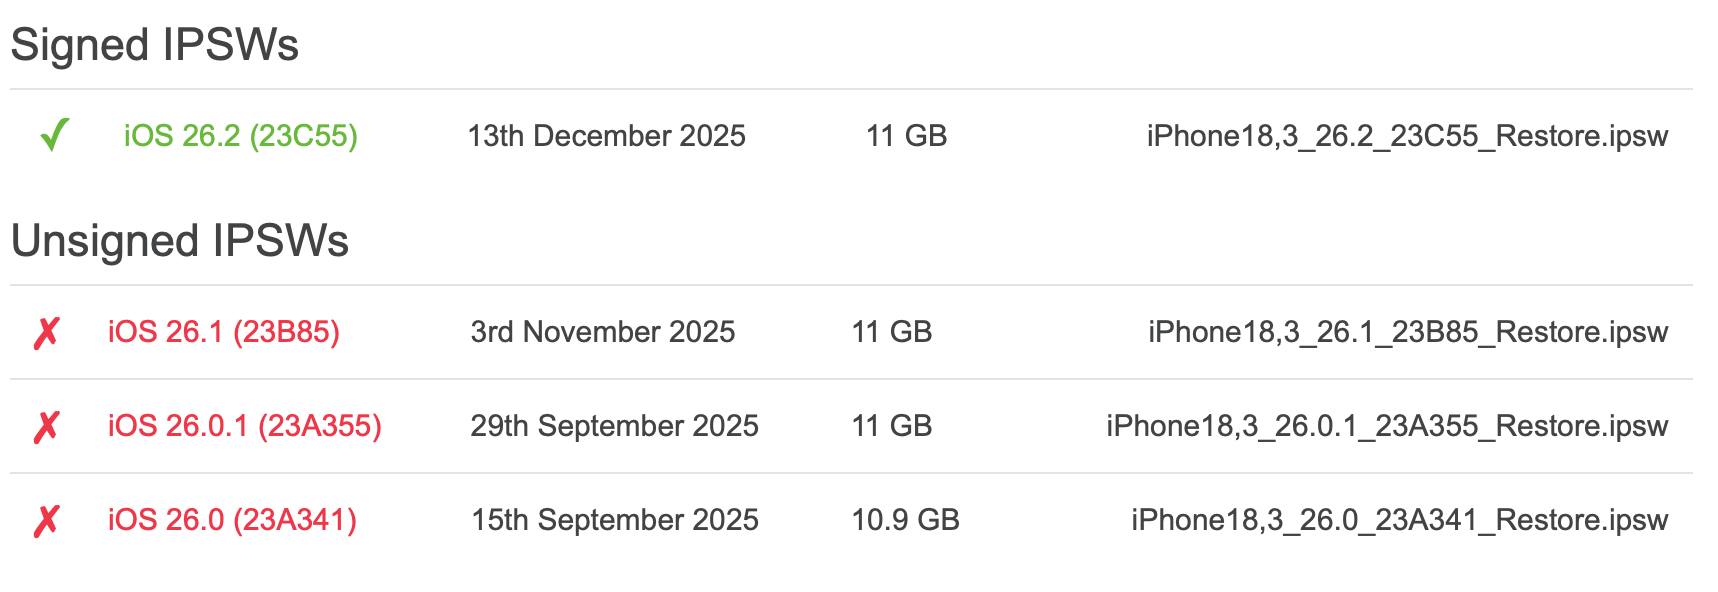Click the iPhone18,3_26.0_23A341_Restore.ipsw filename
This screenshot has height=592, width=1718.
click(1399, 520)
